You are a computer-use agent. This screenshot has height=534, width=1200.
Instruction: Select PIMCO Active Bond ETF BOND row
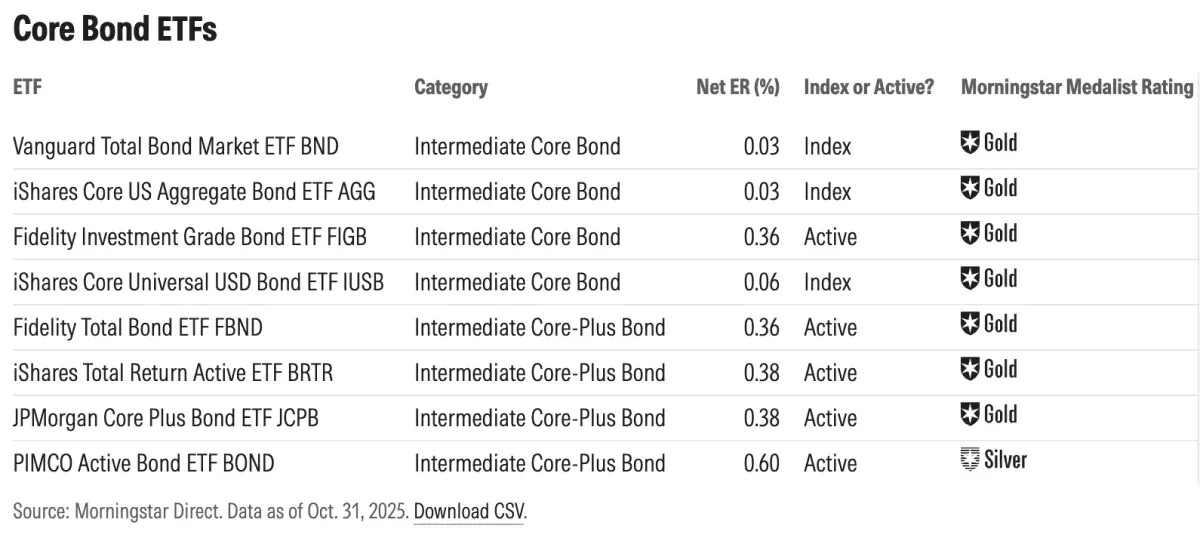pyautogui.click(x=143, y=463)
